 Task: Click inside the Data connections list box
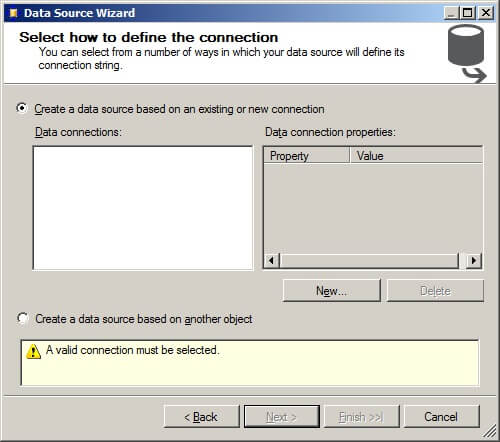[x=143, y=208]
